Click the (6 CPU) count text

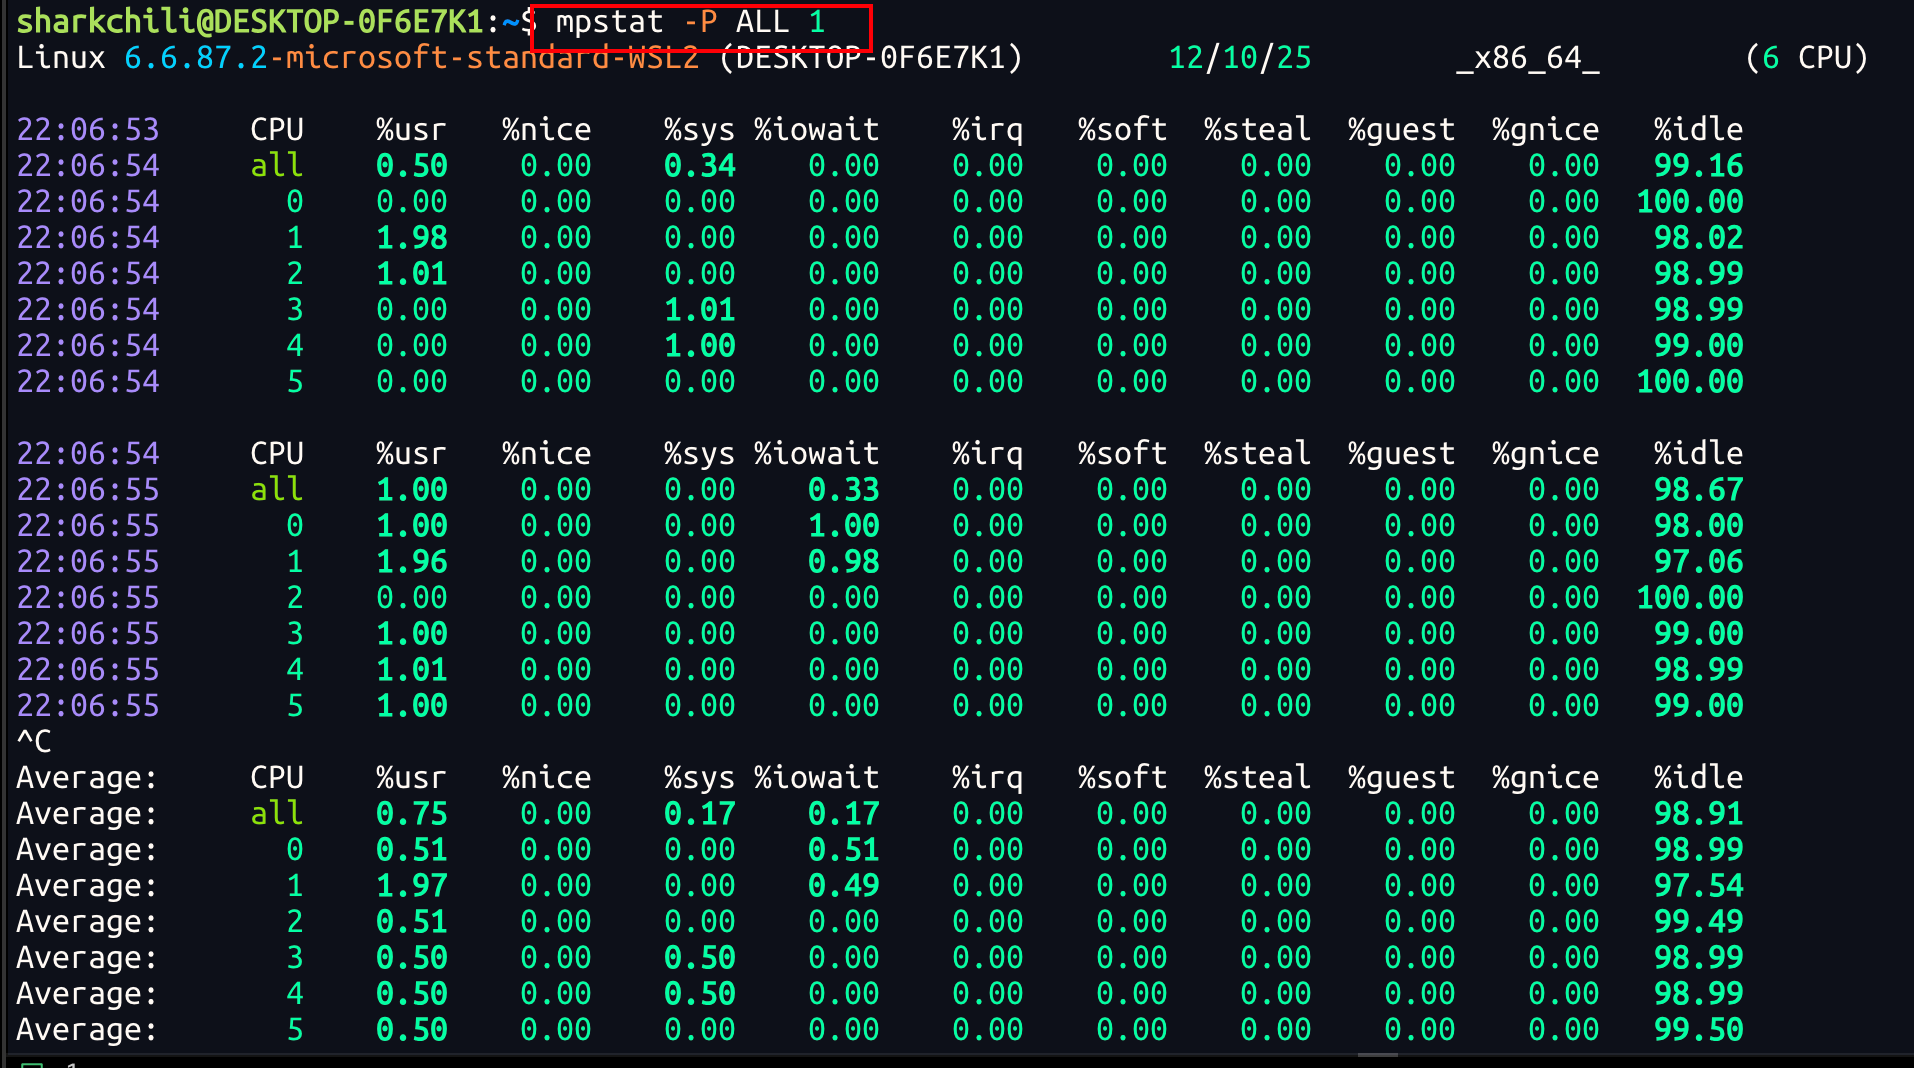point(1806,58)
